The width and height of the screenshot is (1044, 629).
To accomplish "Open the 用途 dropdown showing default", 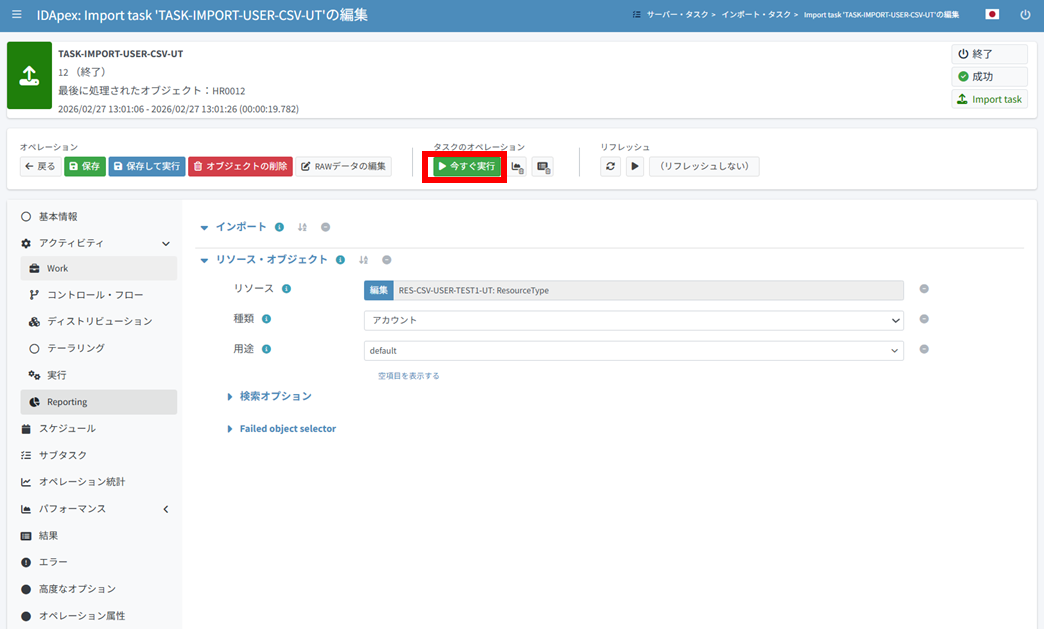I will (x=633, y=351).
